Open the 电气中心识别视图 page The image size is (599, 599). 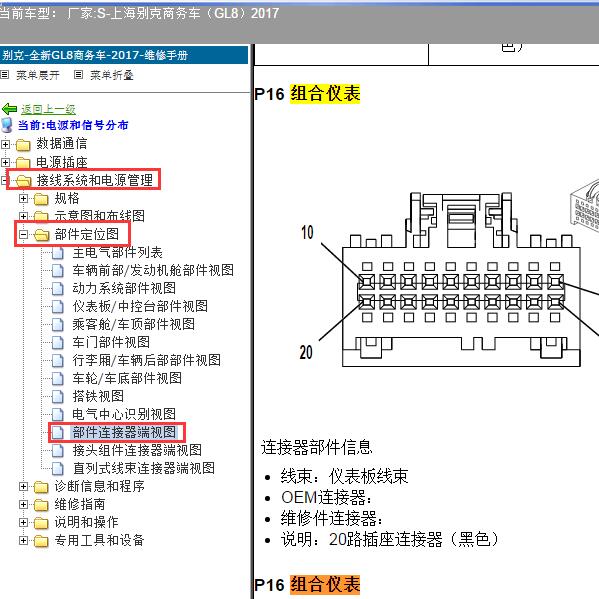(124, 414)
